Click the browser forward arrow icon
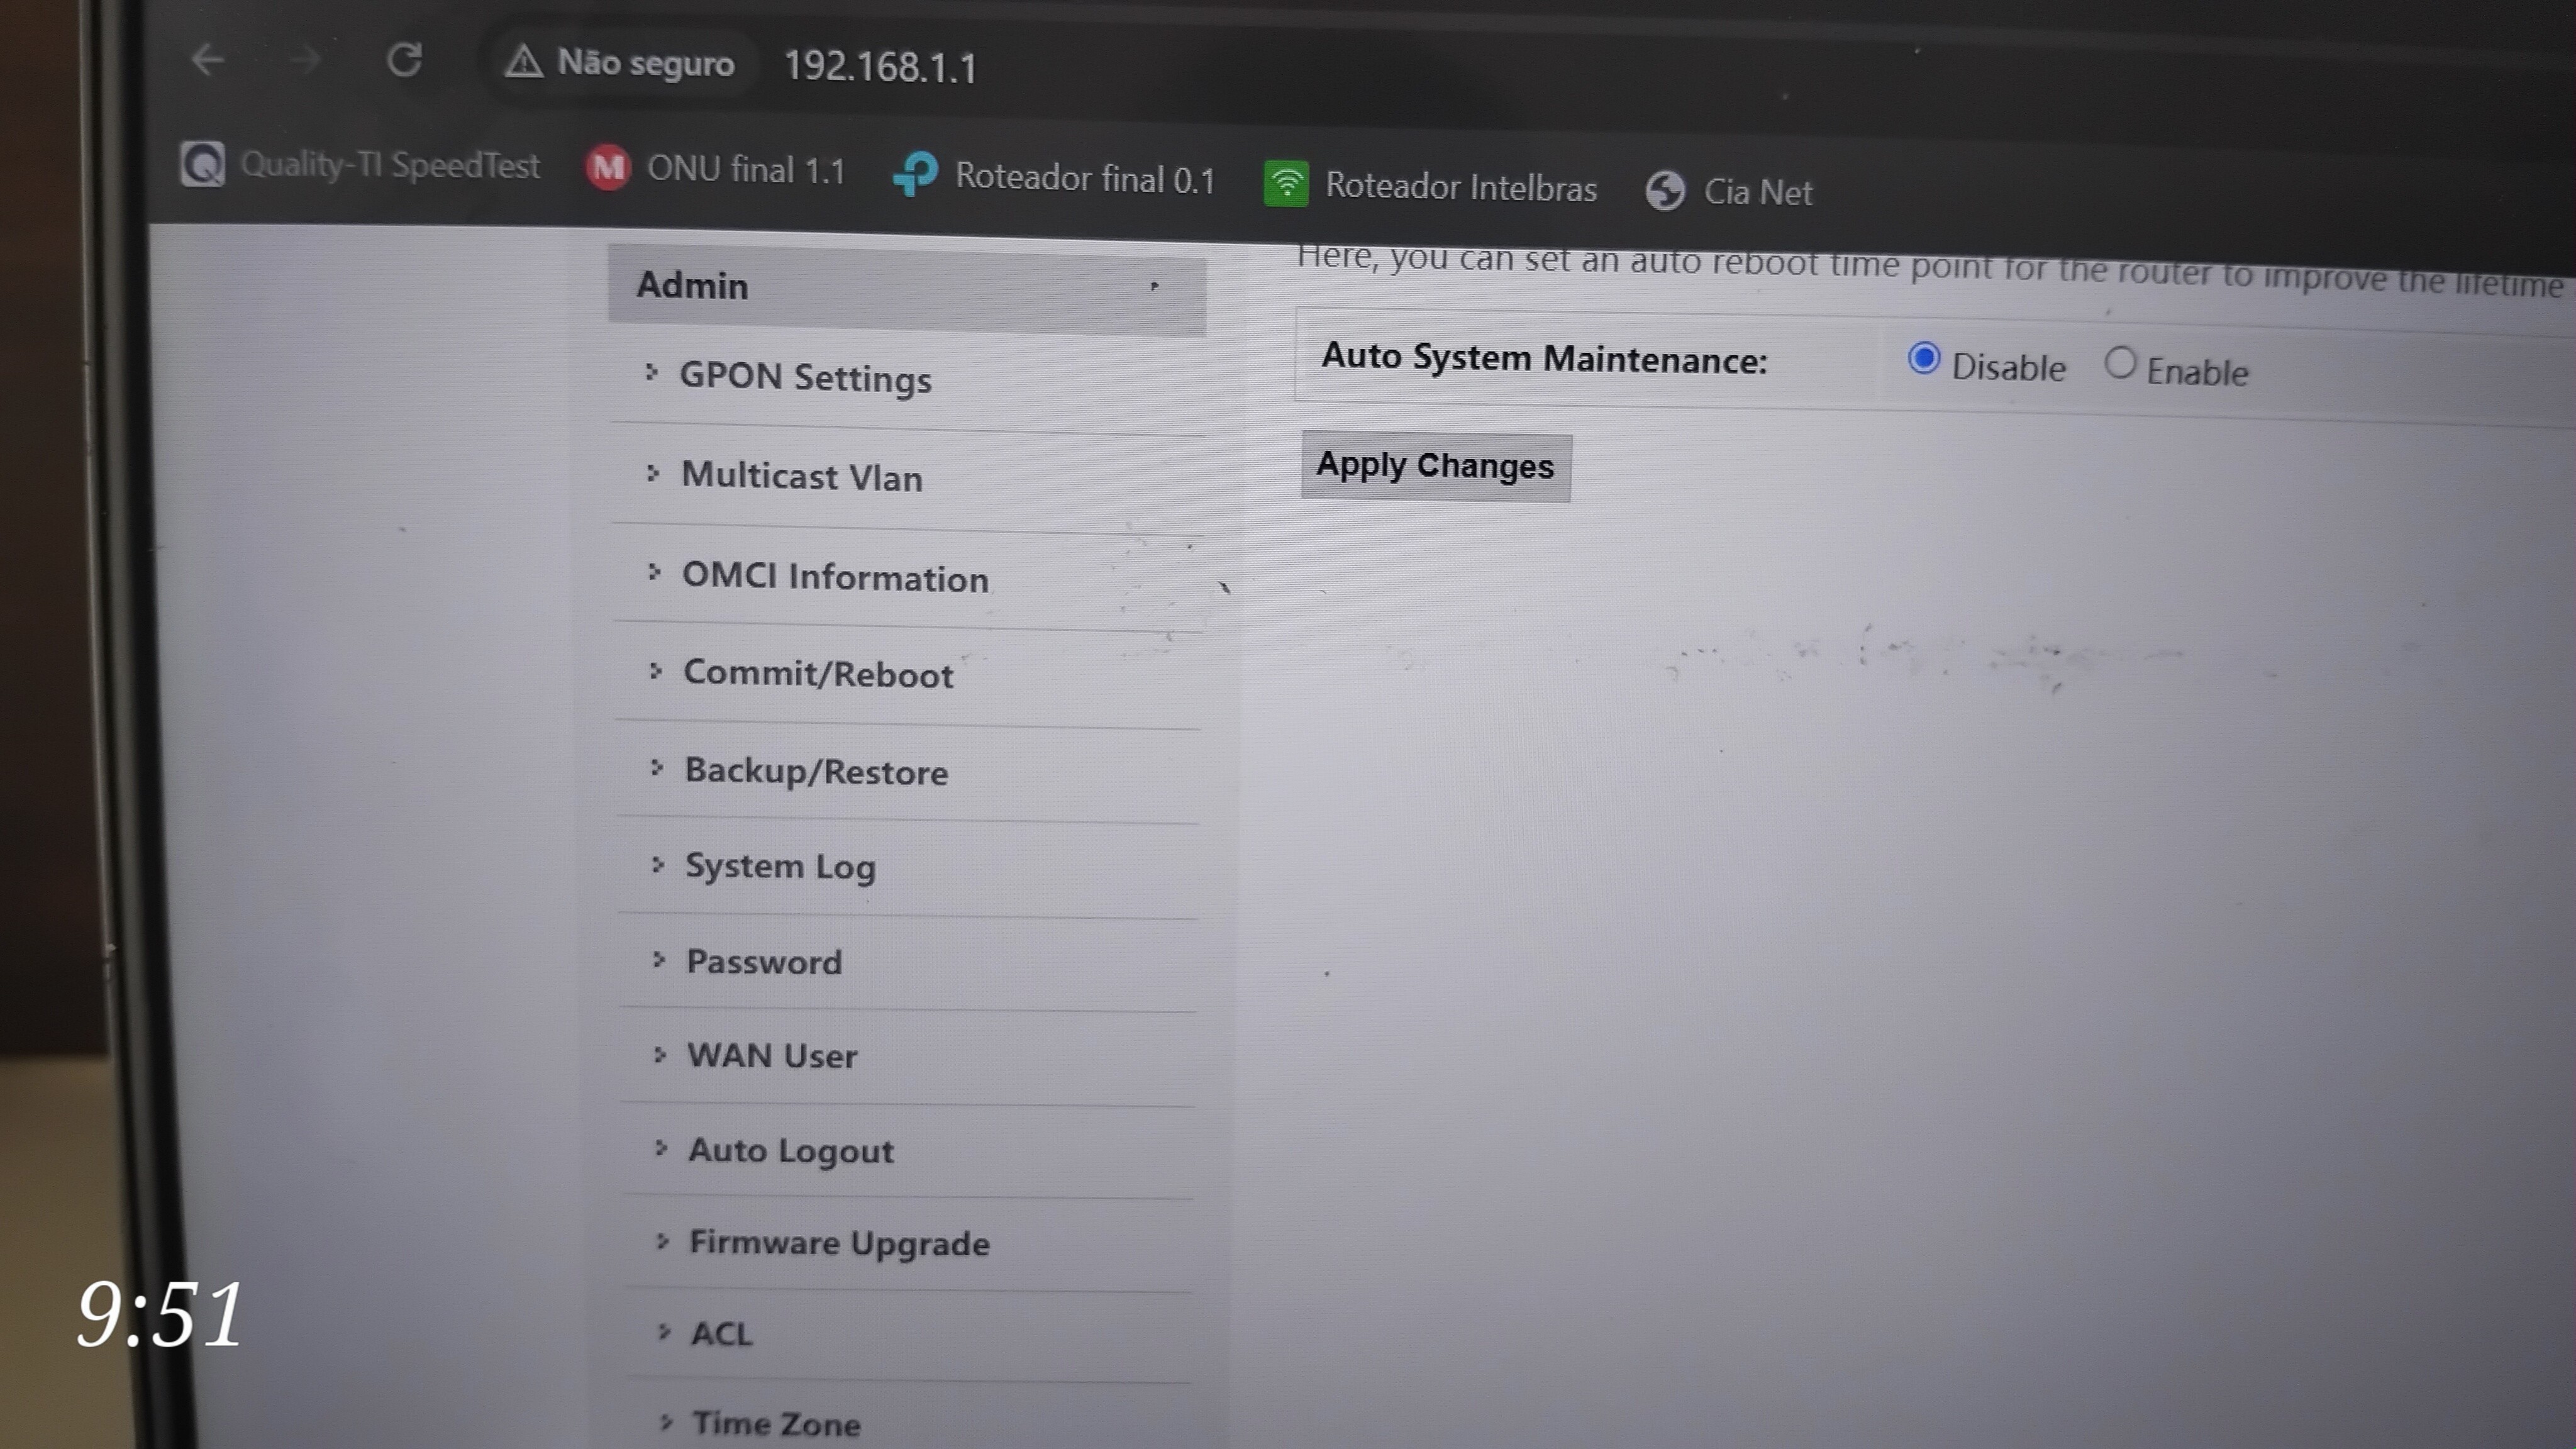This screenshot has height=1449, width=2576. (304, 60)
